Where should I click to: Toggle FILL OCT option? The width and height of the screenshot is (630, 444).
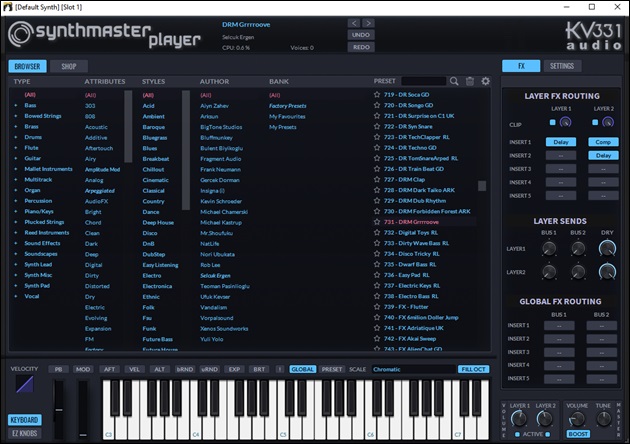point(473,369)
